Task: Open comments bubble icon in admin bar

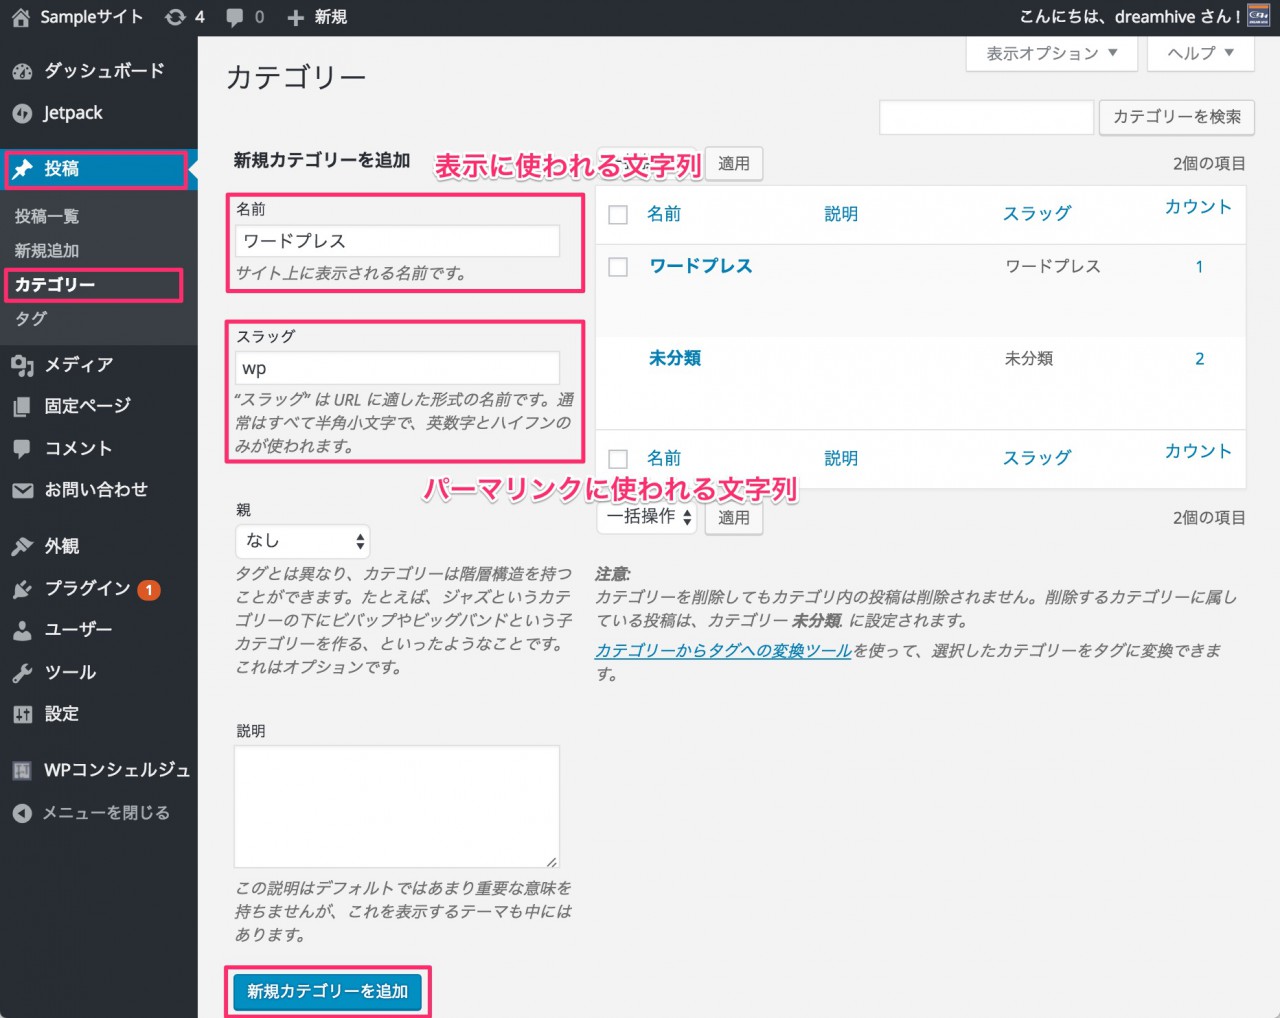Action: (235, 17)
